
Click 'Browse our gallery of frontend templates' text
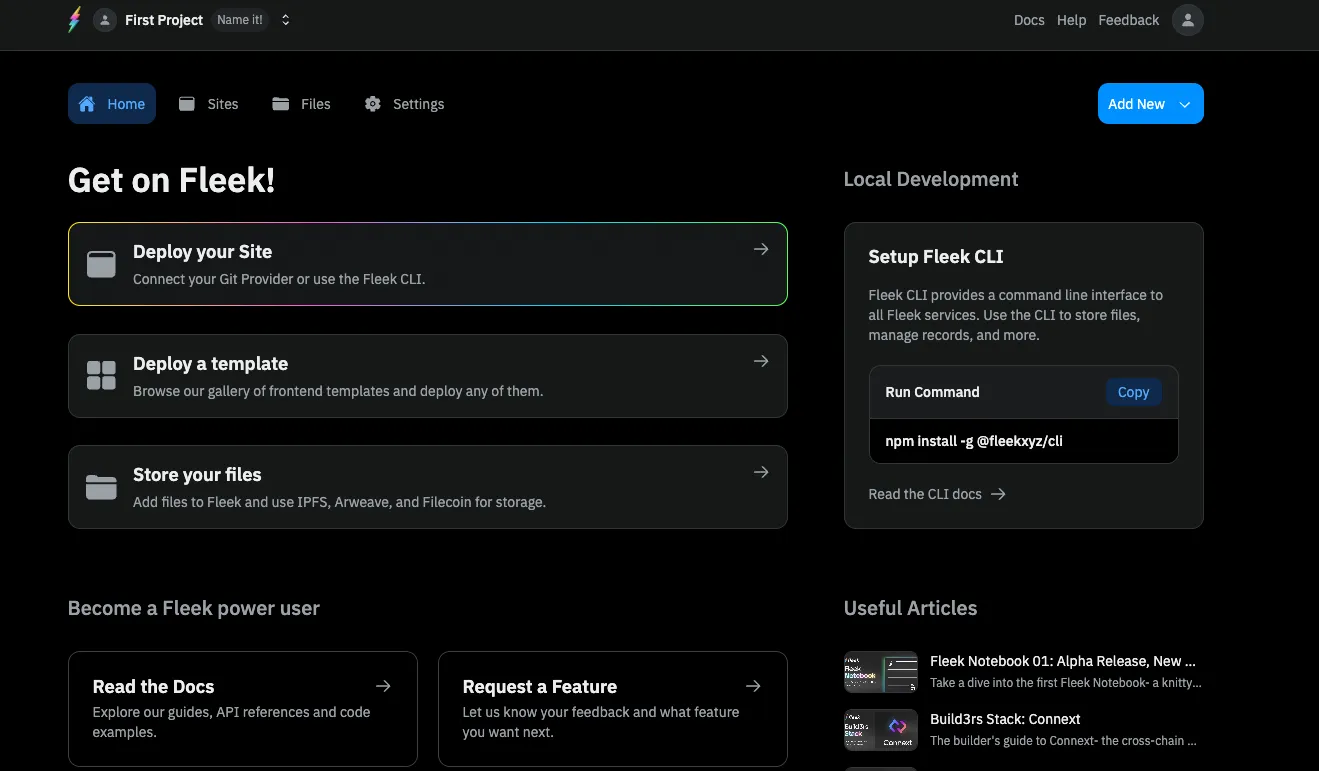click(x=338, y=391)
